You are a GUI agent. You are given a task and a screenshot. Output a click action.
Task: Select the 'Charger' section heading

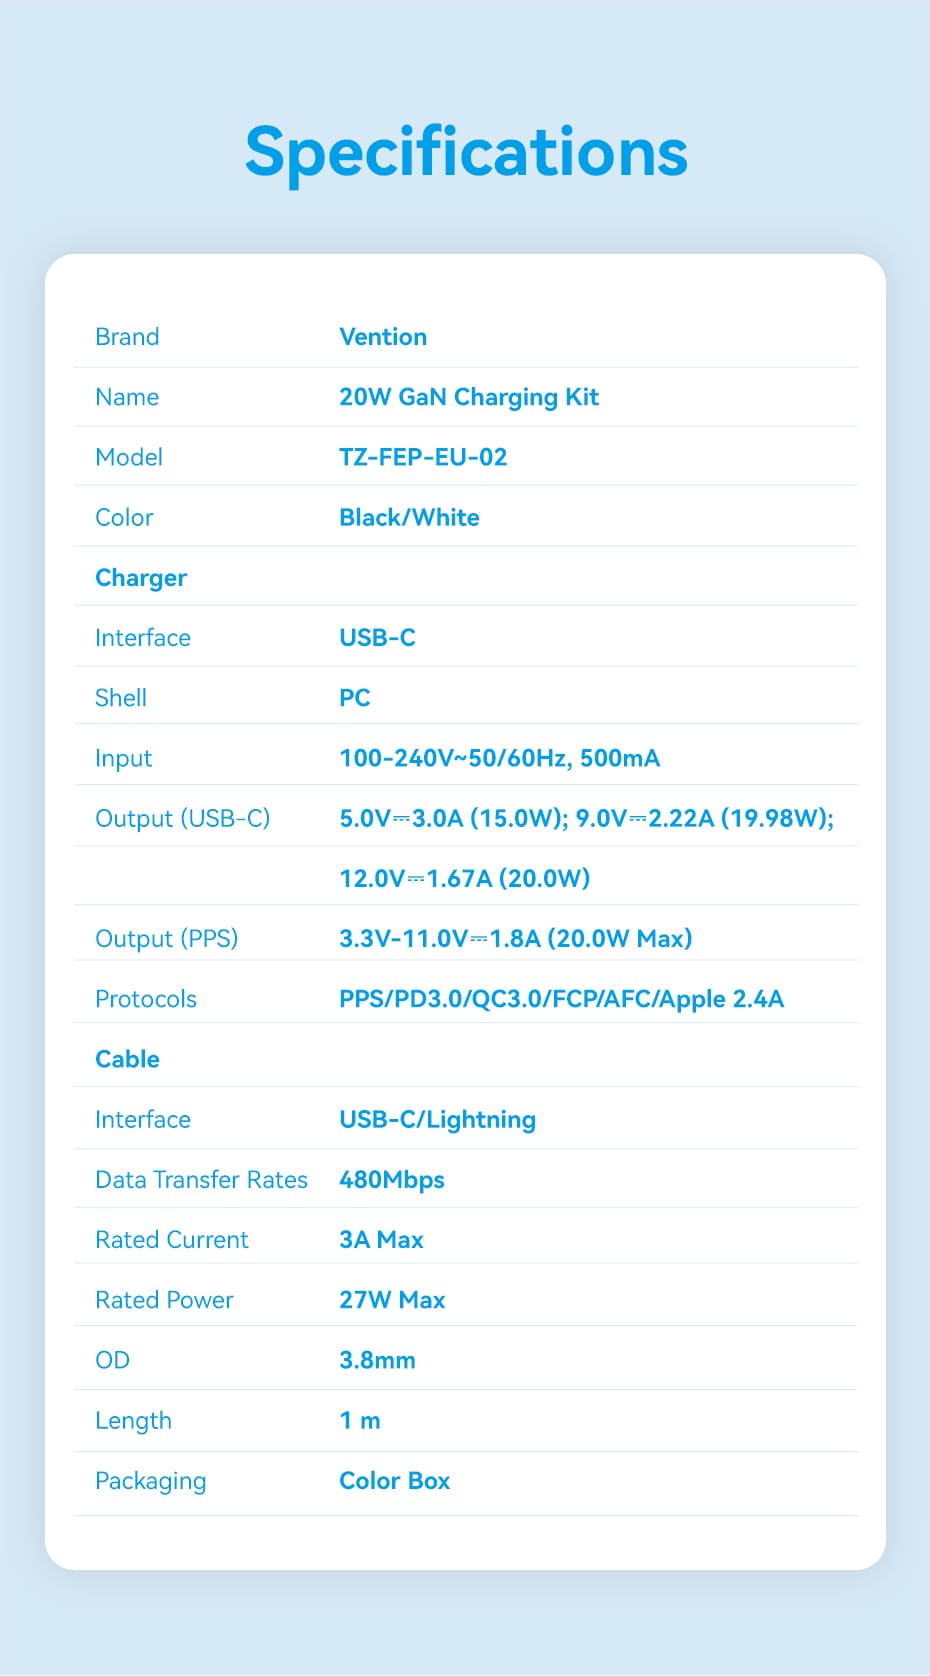coord(141,578)
